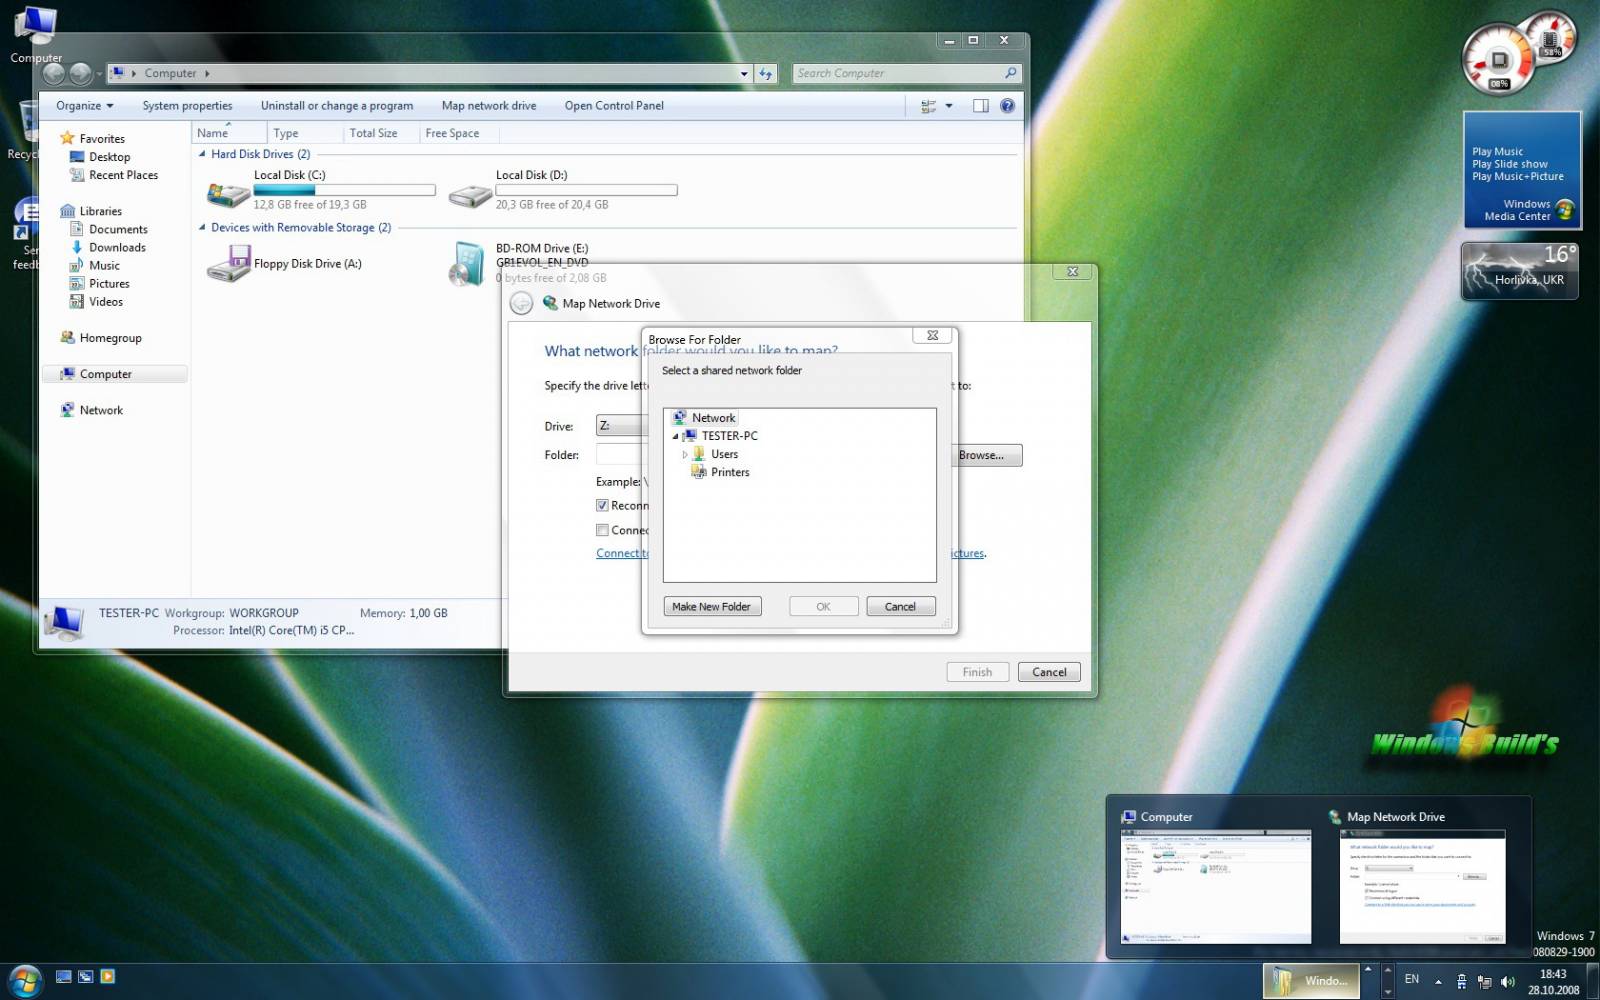Select Network root in folder tree
The image size is (1600, 1000).
[x=704, y=418]
